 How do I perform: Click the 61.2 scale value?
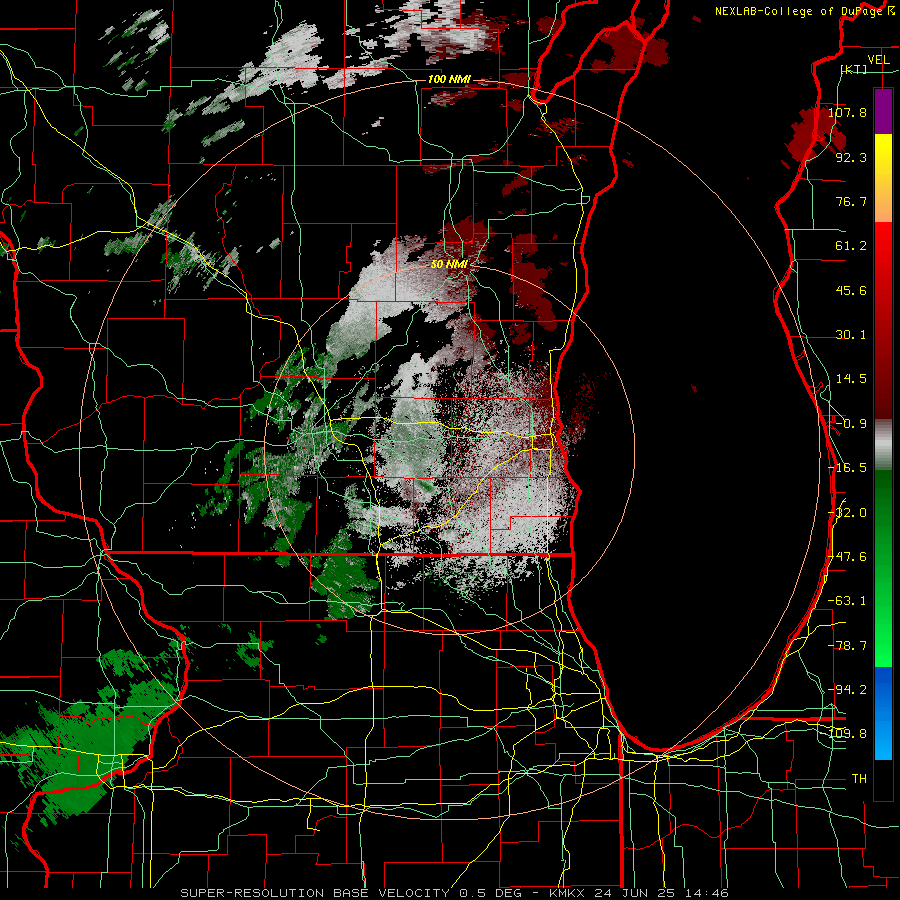click(x=851, y=246)
